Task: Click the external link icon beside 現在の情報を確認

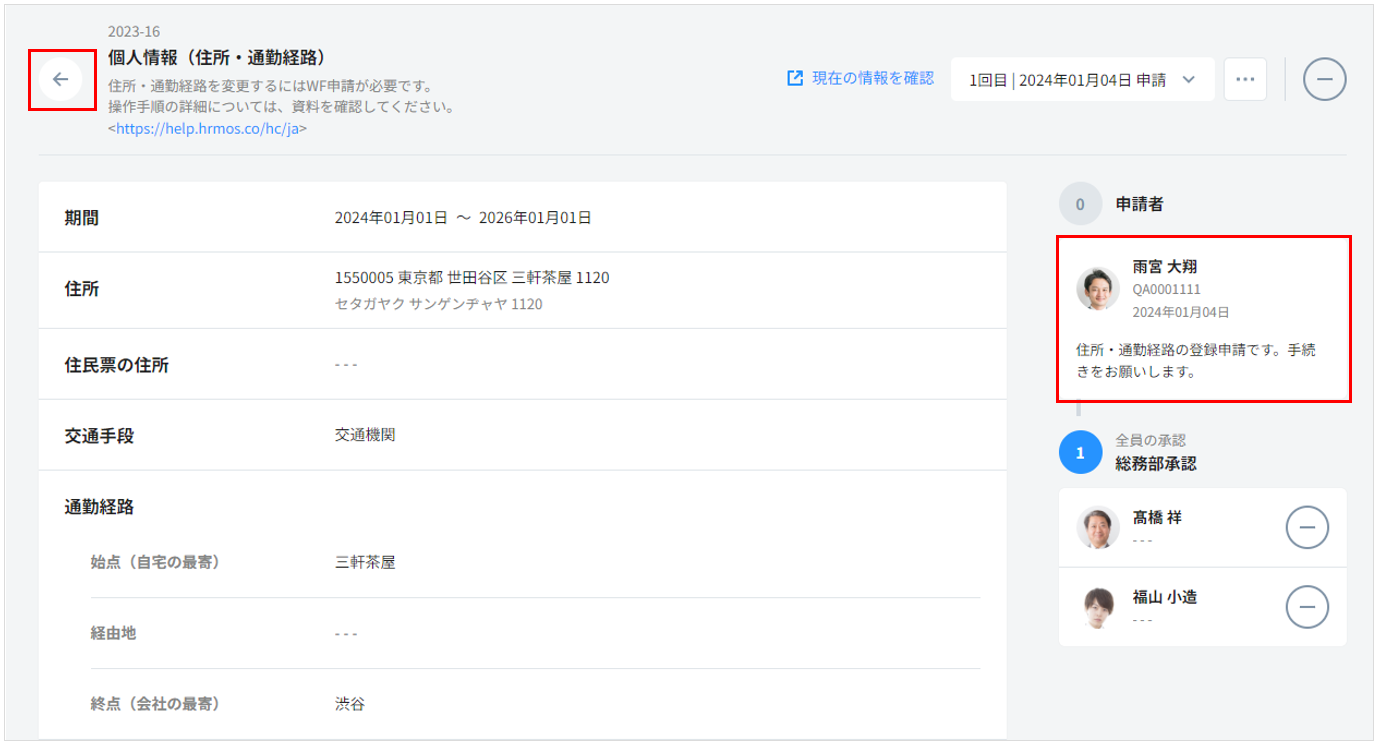Action: pyautogui.click(x=795, y=78)
